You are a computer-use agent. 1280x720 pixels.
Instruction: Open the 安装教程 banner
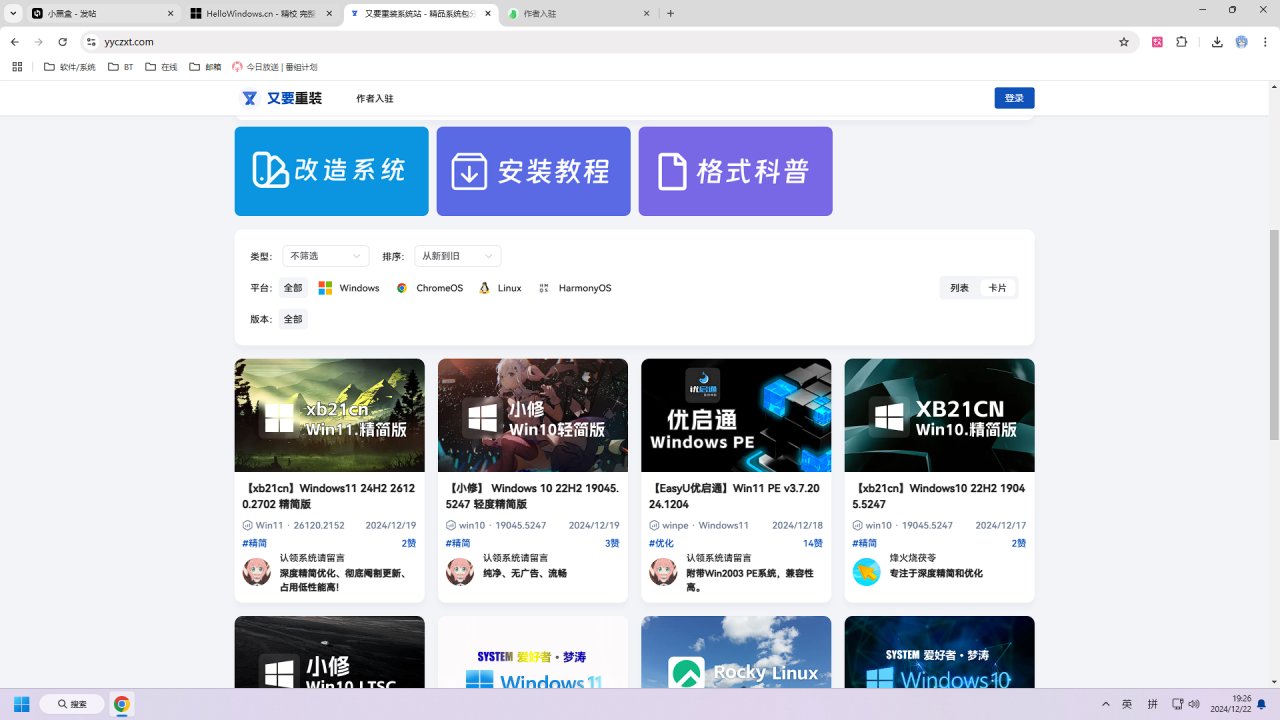[533, 171]
